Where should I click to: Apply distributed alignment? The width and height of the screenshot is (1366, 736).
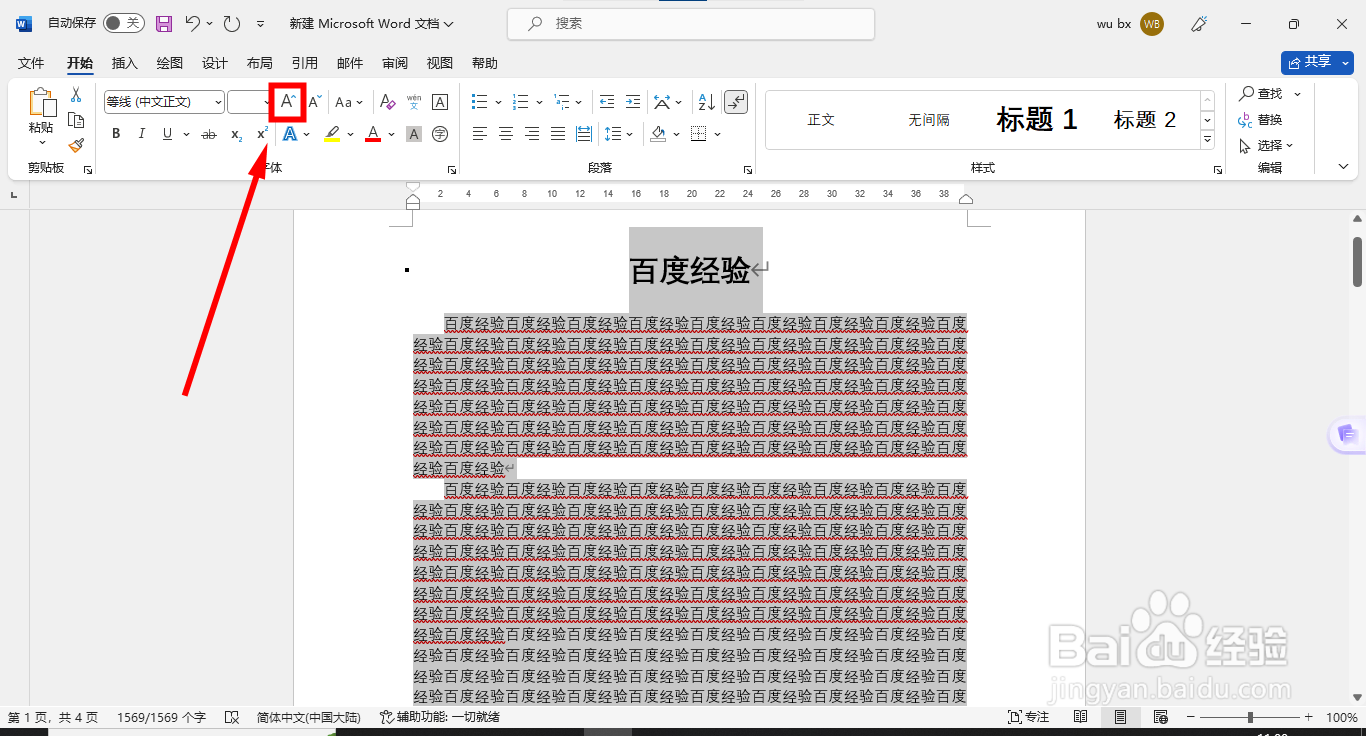(x=583, y=134)
